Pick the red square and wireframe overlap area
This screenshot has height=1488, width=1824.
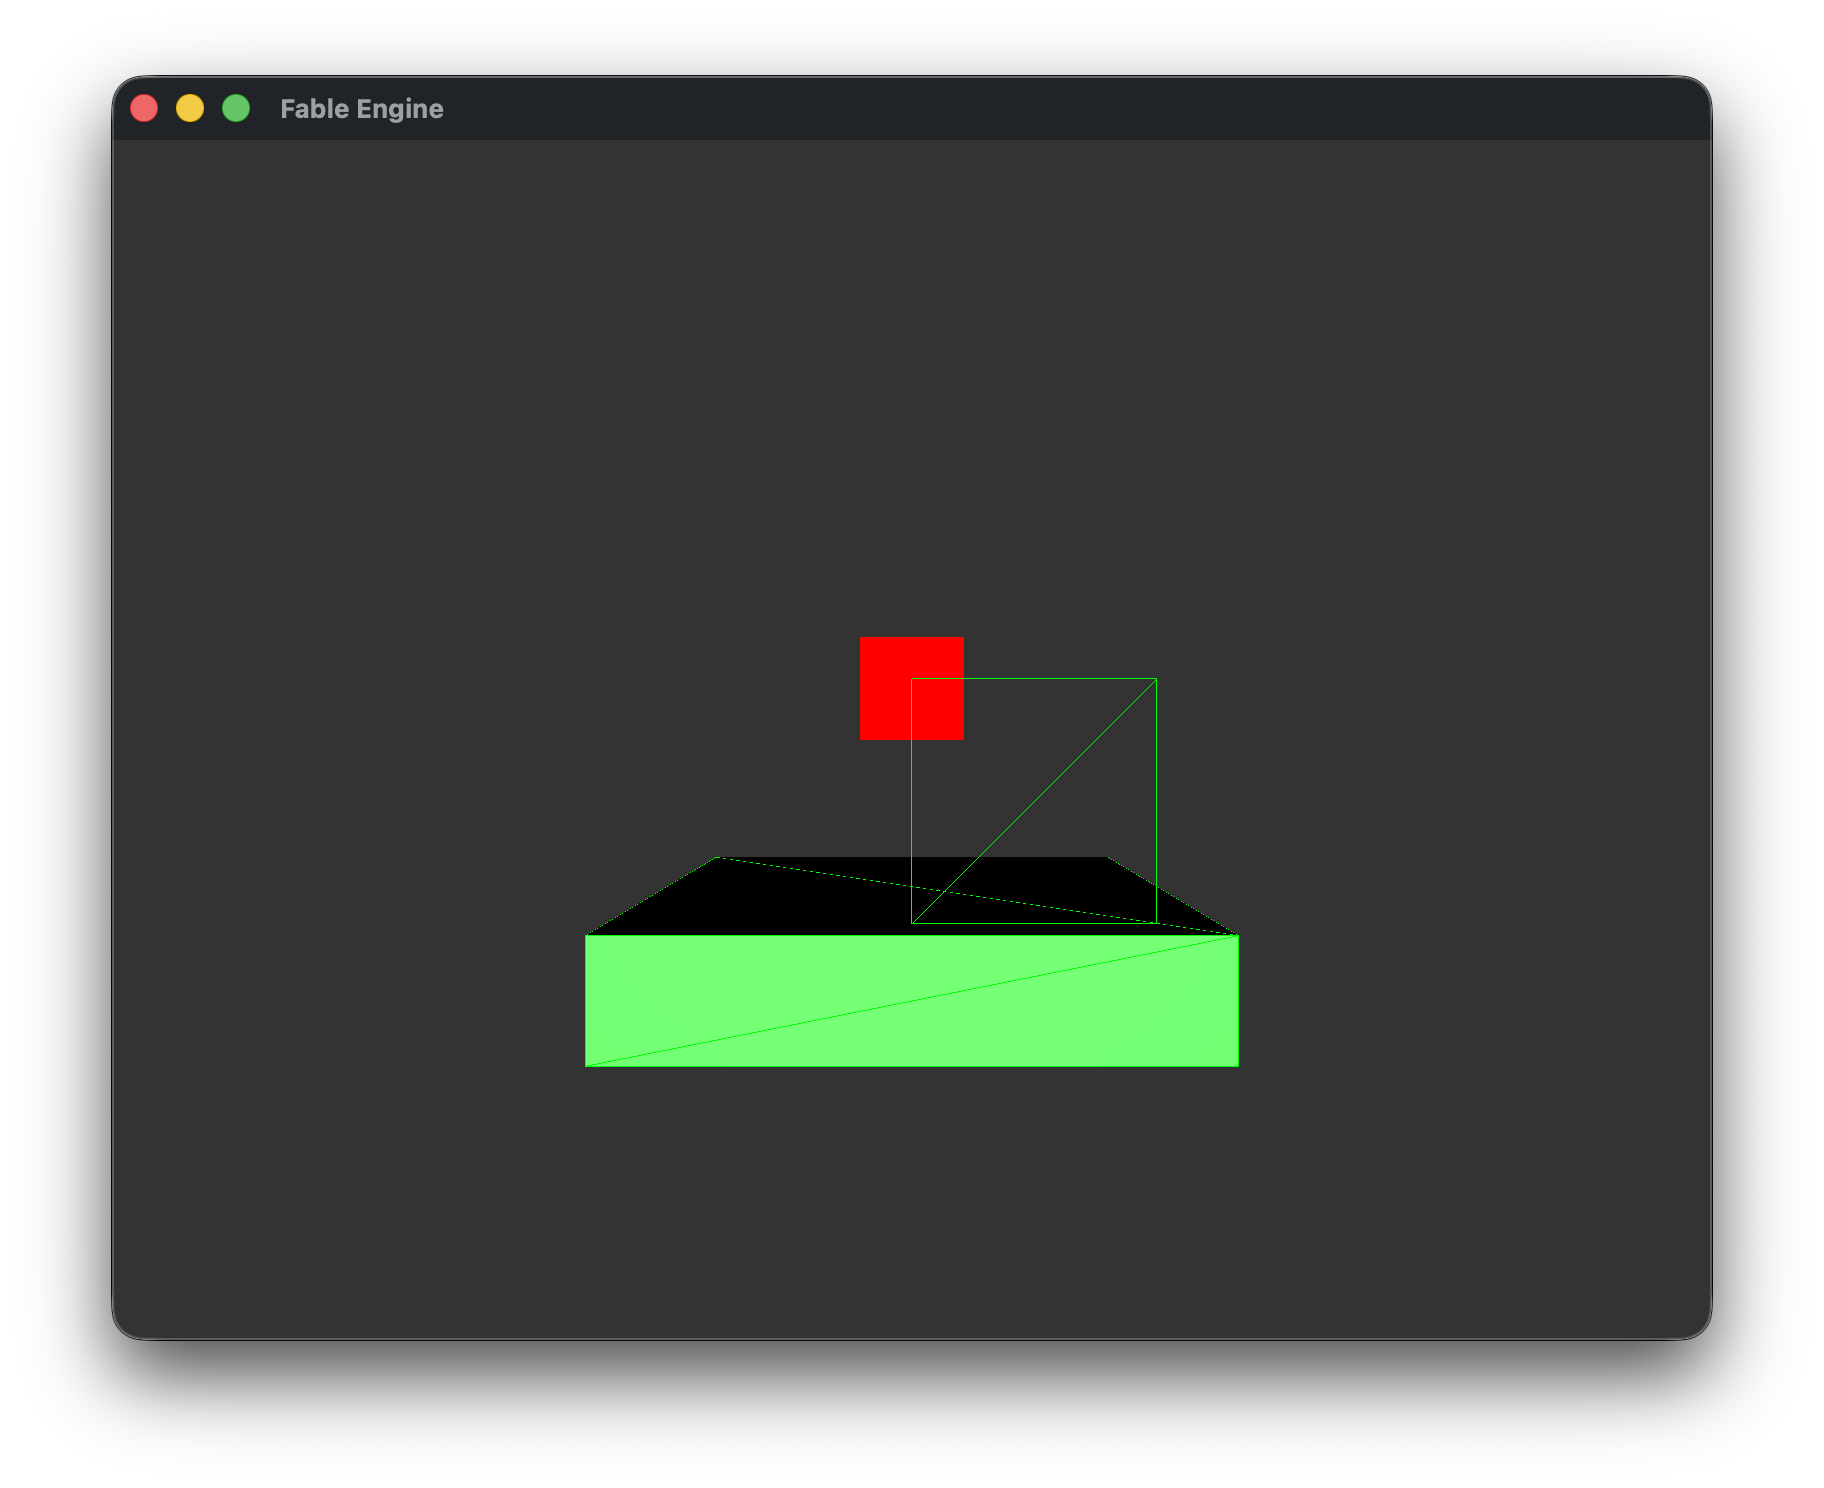tap(937, 709)
